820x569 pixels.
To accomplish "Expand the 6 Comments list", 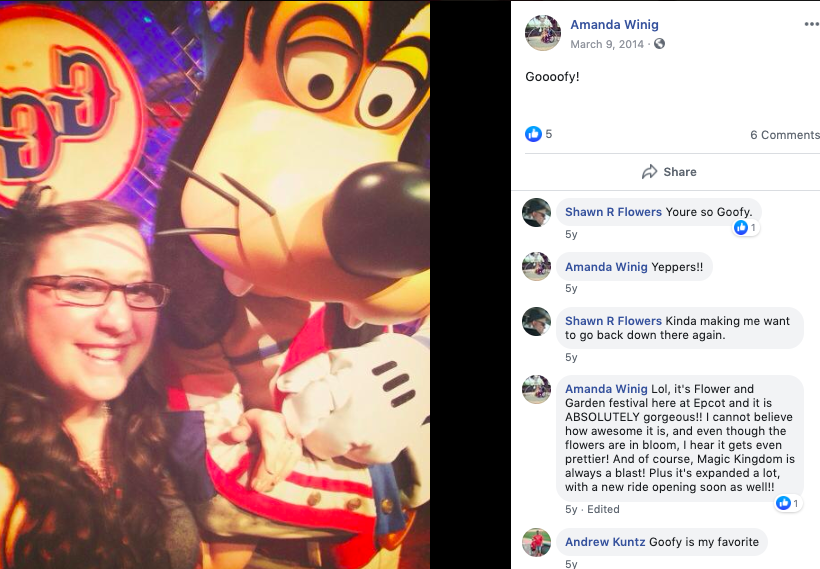I will pyautogui.click(x=785, y=135).
